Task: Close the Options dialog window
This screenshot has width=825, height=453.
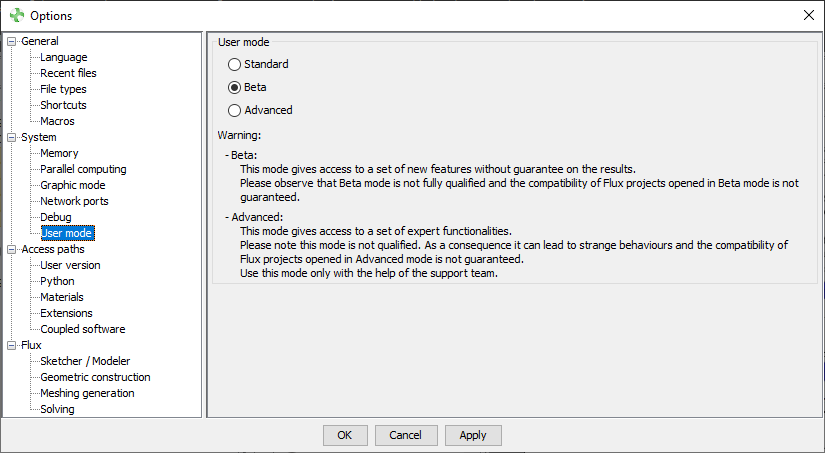Action: click(809, 15)
